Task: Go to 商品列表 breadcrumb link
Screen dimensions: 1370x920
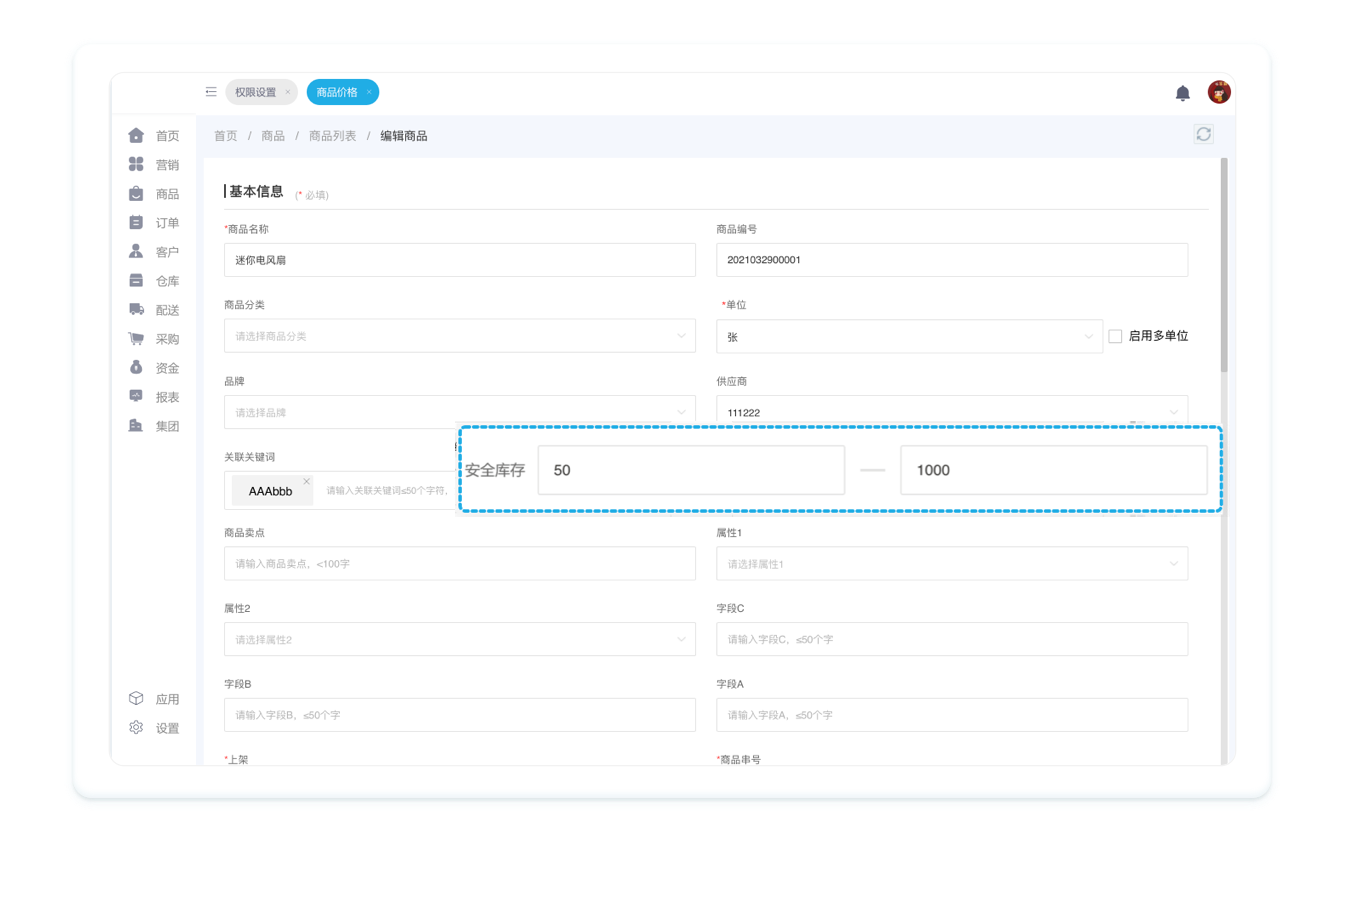Action: click(x=332, y=136)
